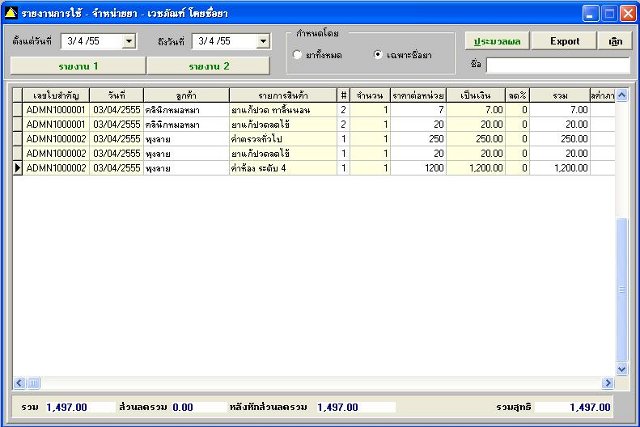
Task: Click the Export button
Action: click(x=564, y=41)
